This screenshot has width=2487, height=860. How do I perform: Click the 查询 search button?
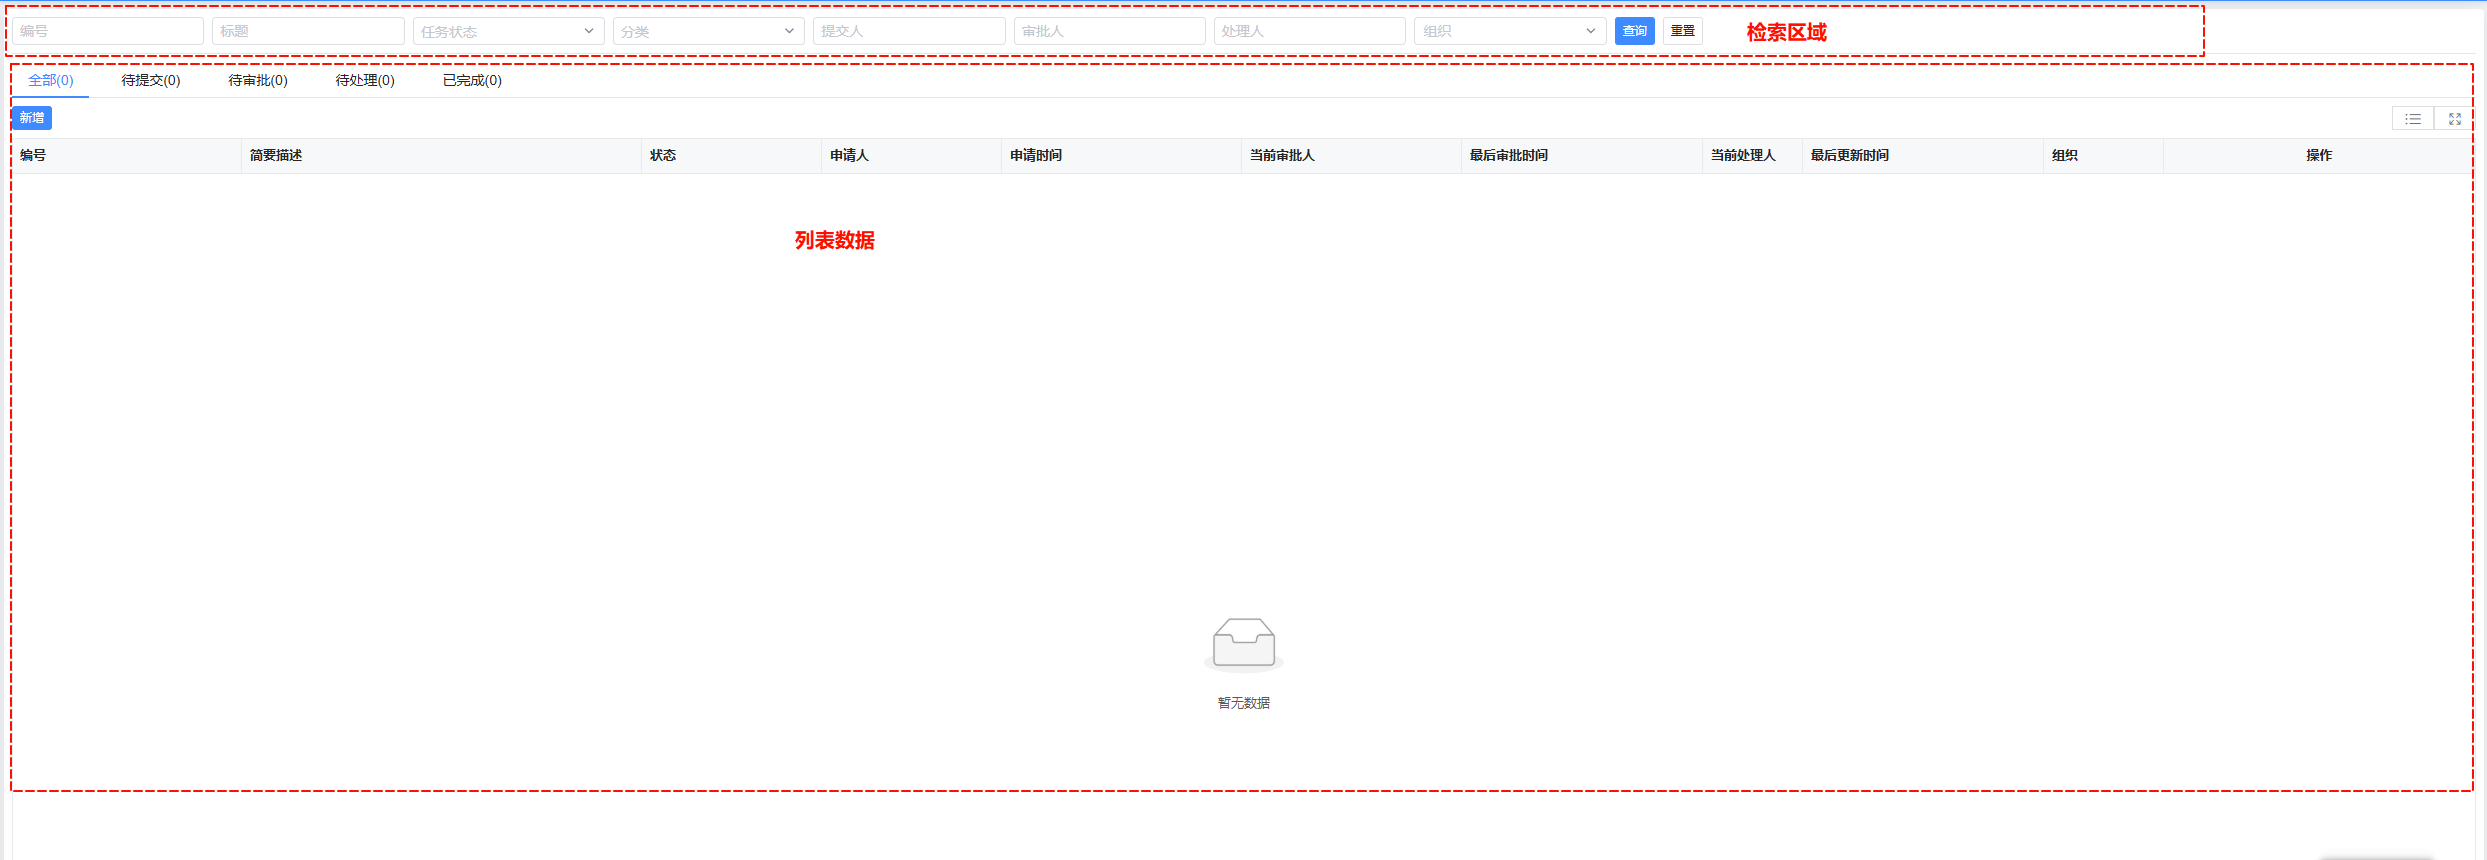tap(1634, 31)
